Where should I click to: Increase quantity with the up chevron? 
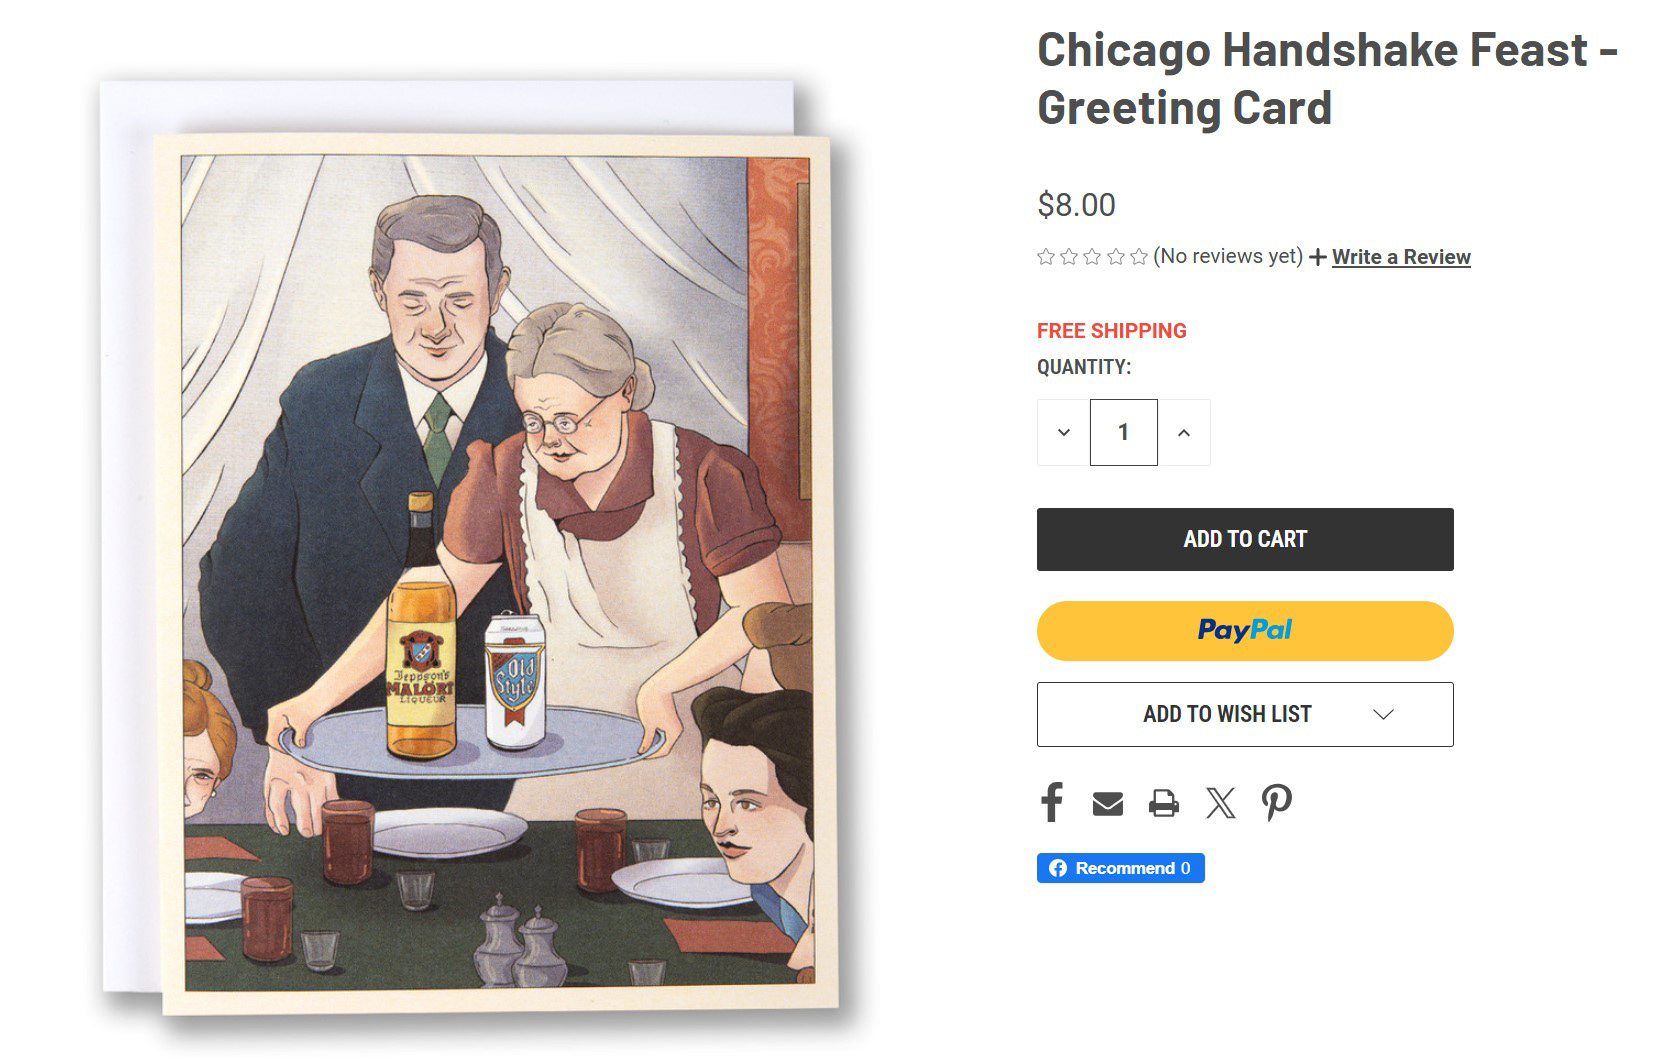click(x=1184, y=432)
